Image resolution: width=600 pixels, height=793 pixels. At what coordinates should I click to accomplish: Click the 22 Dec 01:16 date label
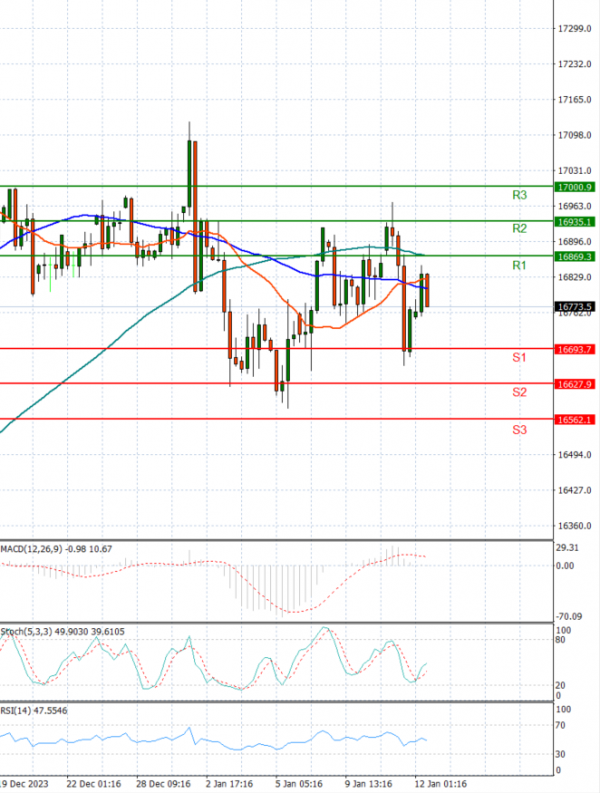(94, 784)
